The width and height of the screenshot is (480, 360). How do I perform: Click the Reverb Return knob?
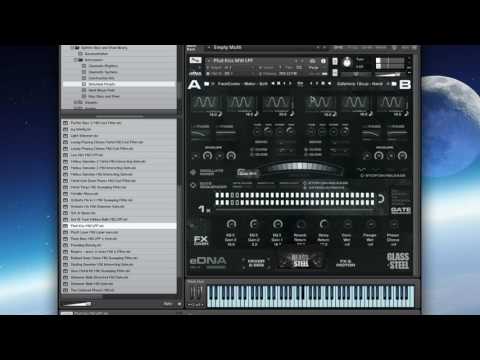click(300, 224)
